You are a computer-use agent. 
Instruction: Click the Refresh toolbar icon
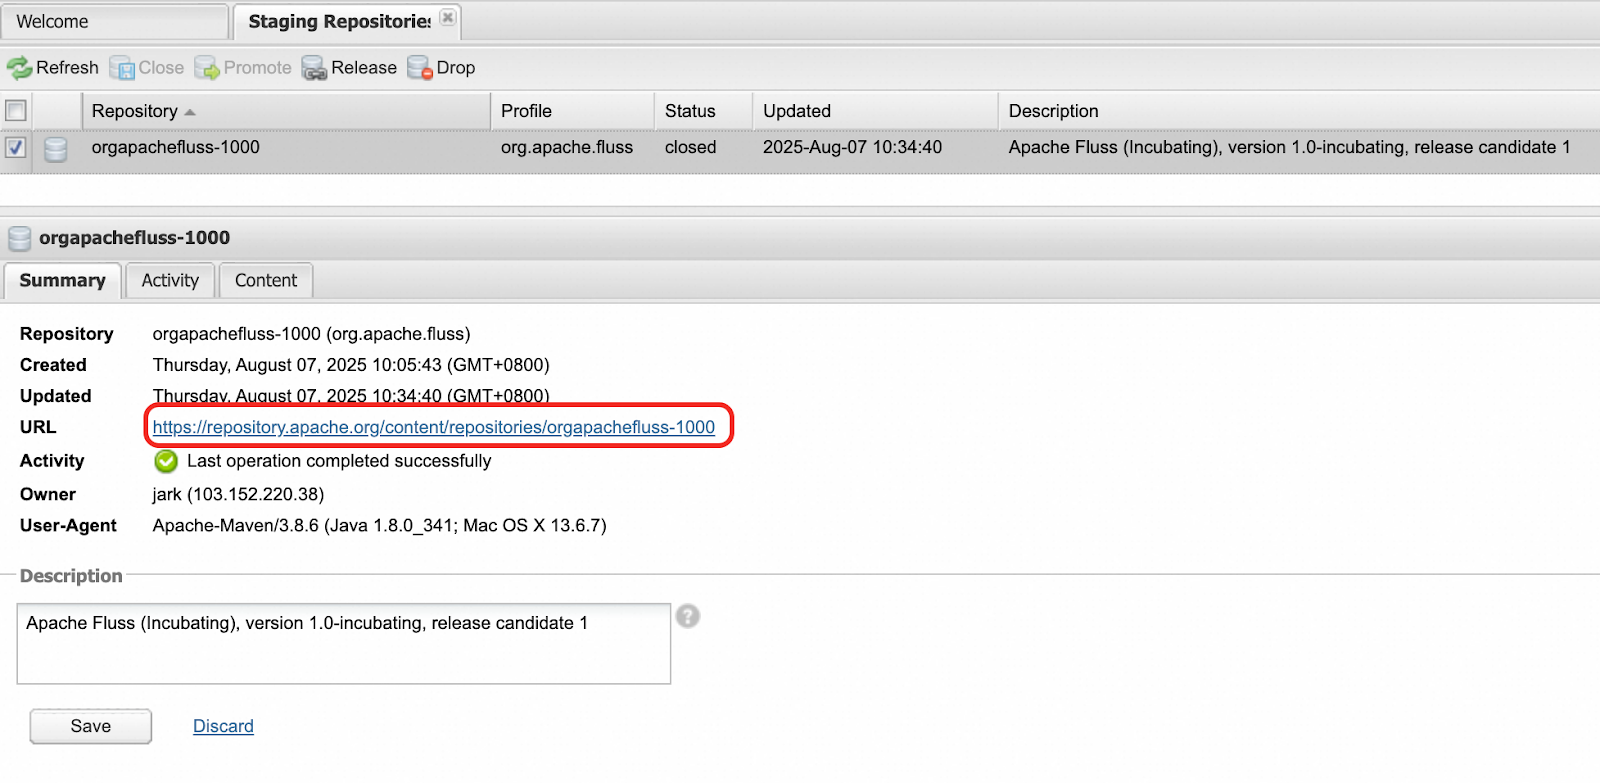[x=19, y=68]
